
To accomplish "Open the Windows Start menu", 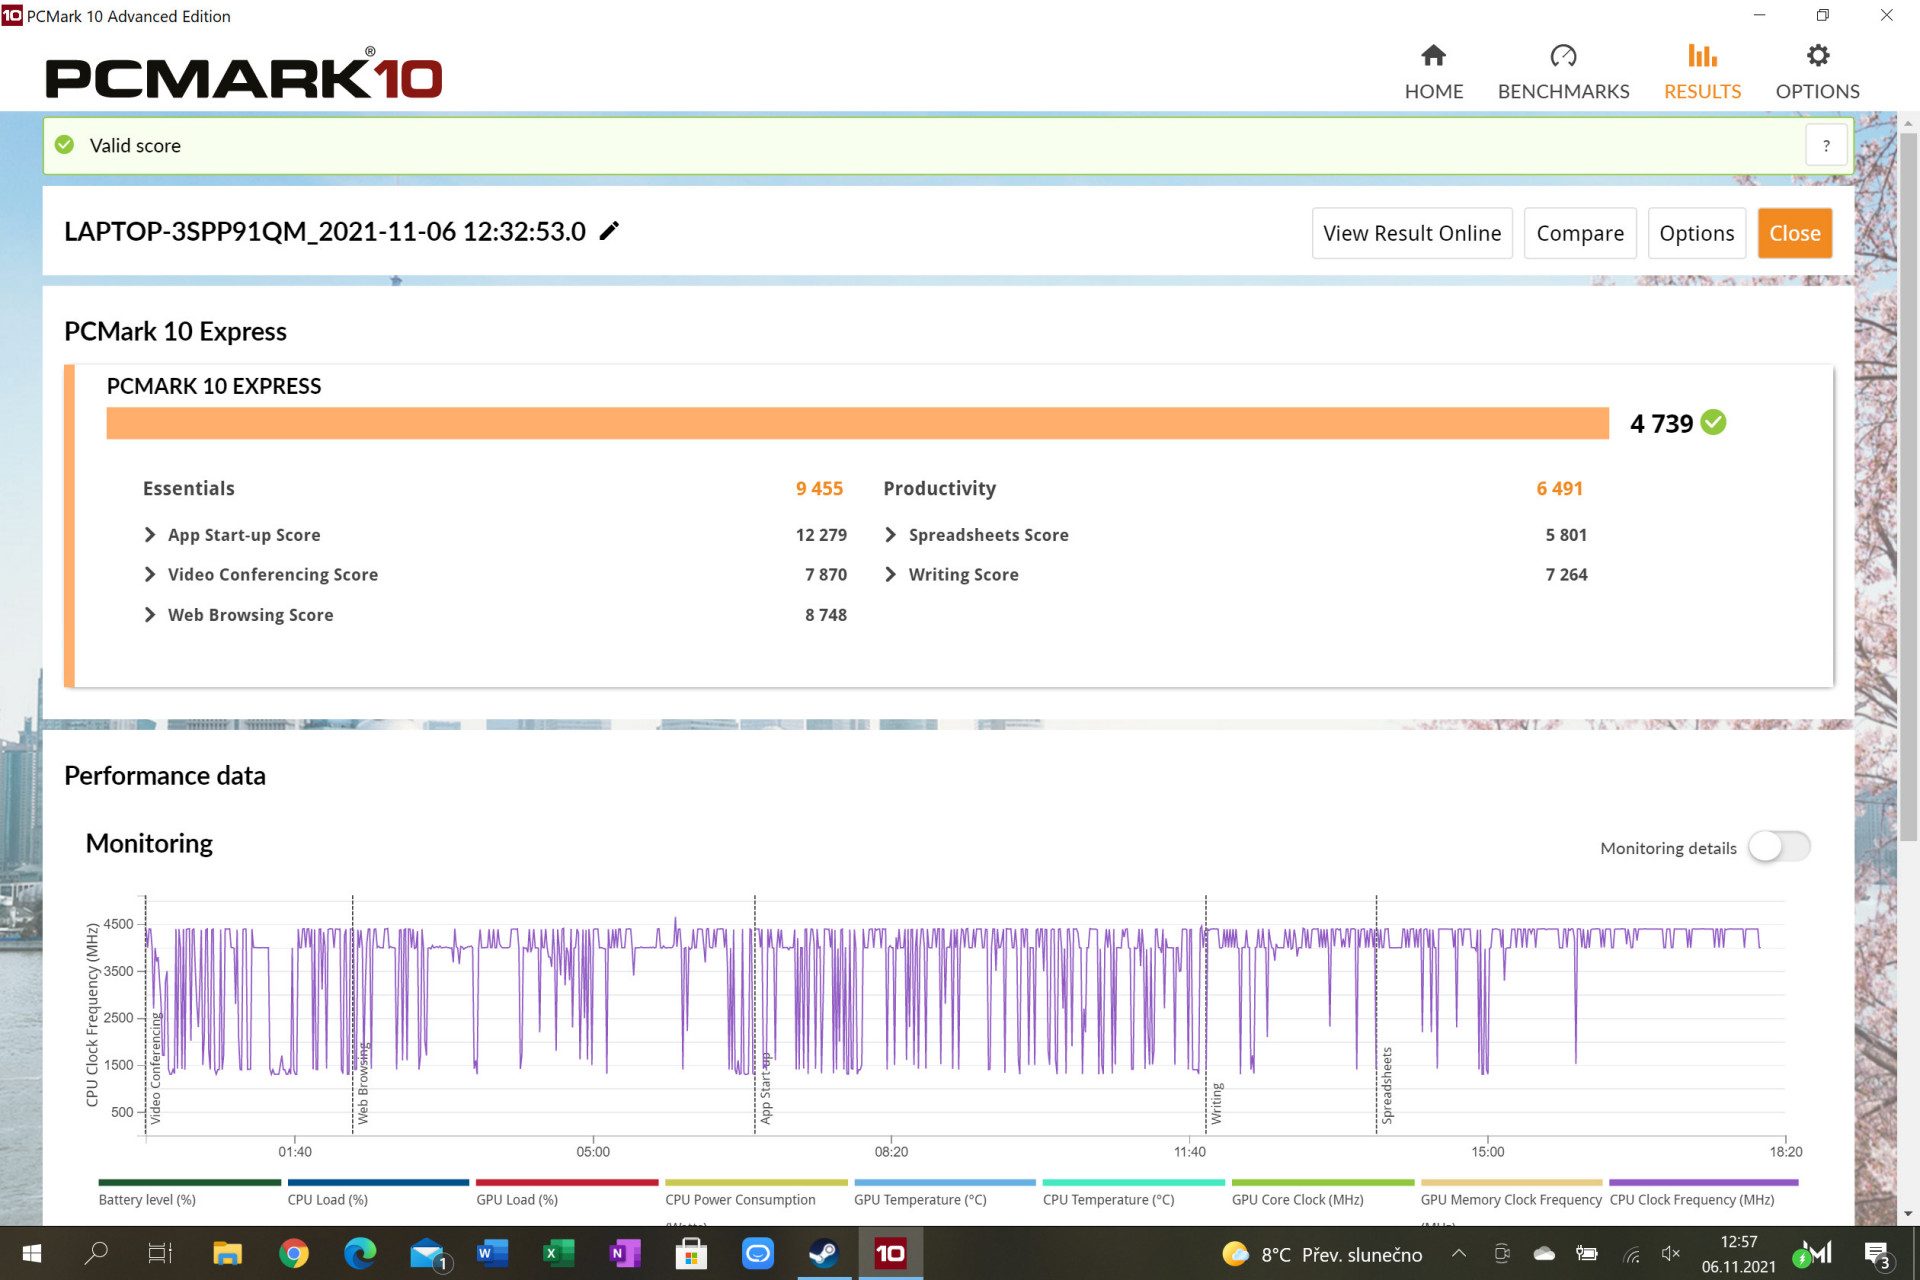I will [x=31, y=1253].
